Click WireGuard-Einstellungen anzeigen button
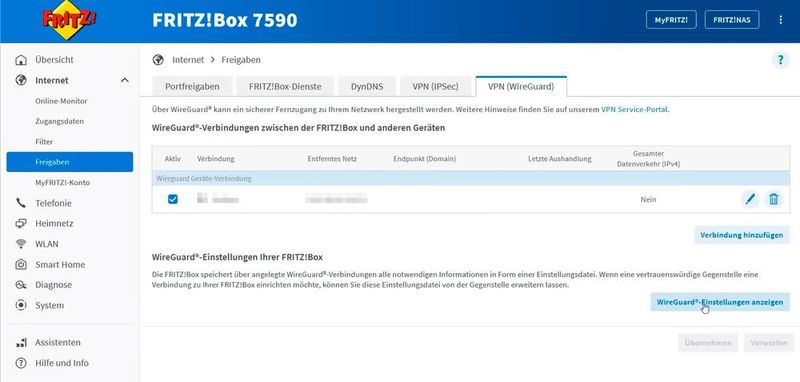This screenshot has width=800, height=382. [x=720, y=302]
